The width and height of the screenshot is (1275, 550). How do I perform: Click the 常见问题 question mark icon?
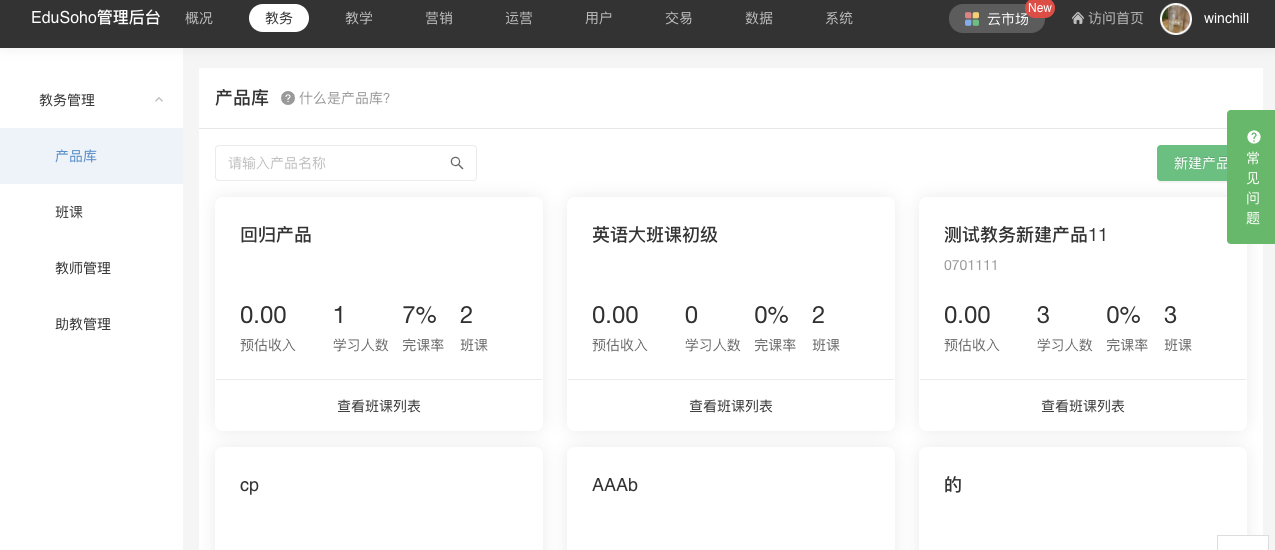pos(1253,136)
